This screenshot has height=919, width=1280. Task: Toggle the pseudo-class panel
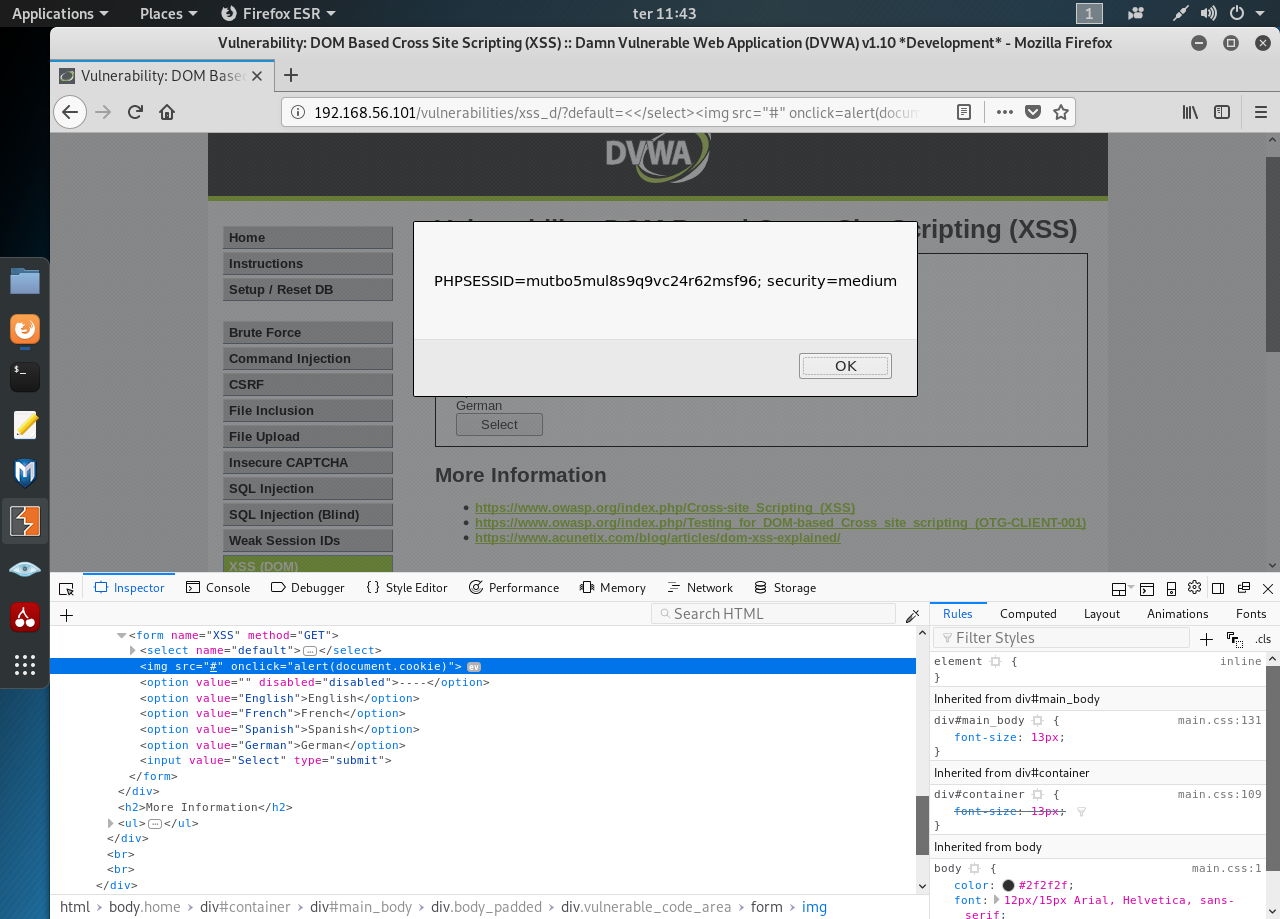tap(1234, 639)
